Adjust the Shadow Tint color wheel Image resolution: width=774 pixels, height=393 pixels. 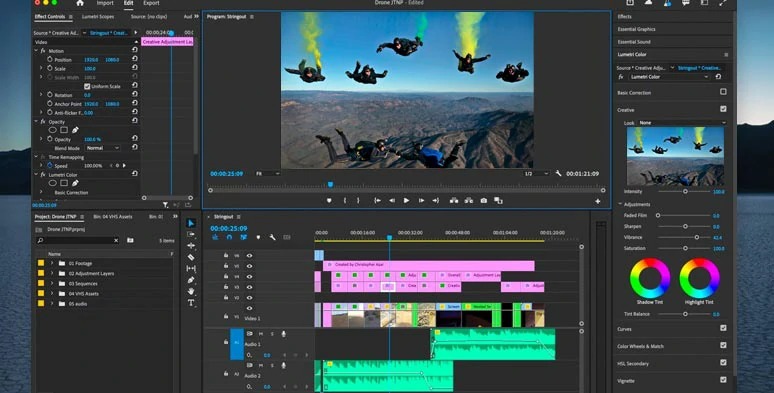point(650,278)
